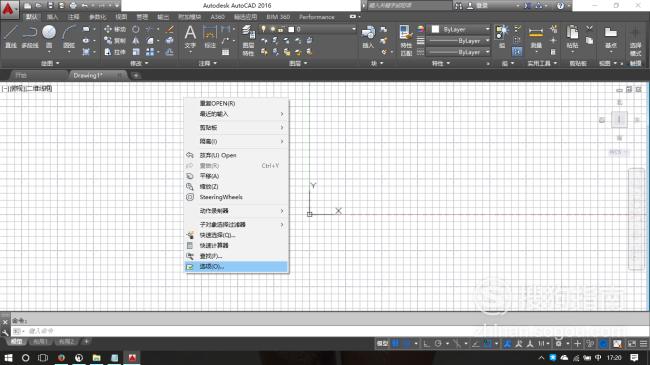The height and width of the screenshot is (365, 650).
Task: Click the Stretch (拉伸) tool
Action: 115,52
